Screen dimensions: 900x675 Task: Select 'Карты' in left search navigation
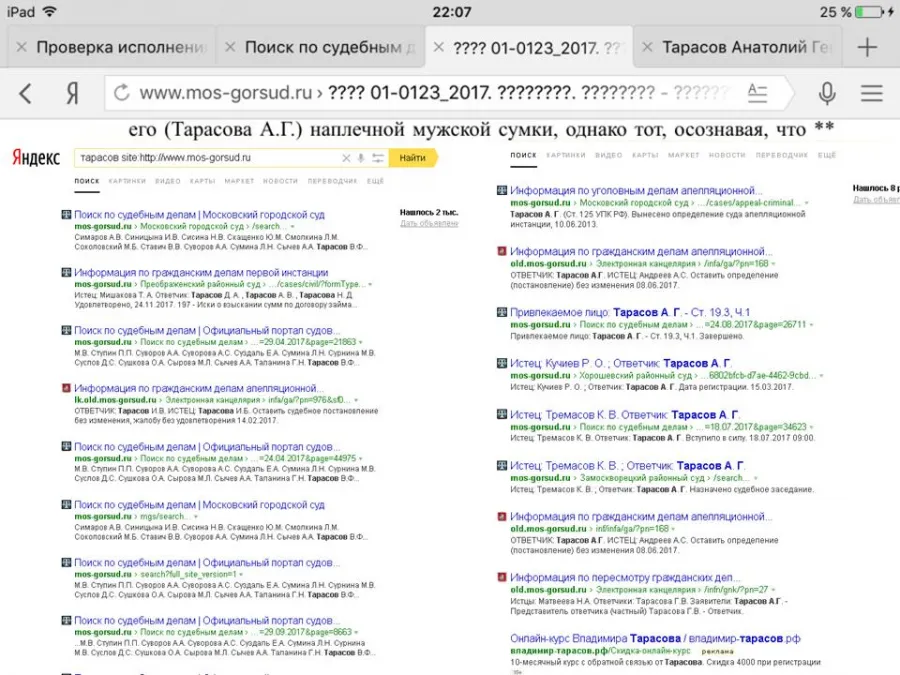202,181
